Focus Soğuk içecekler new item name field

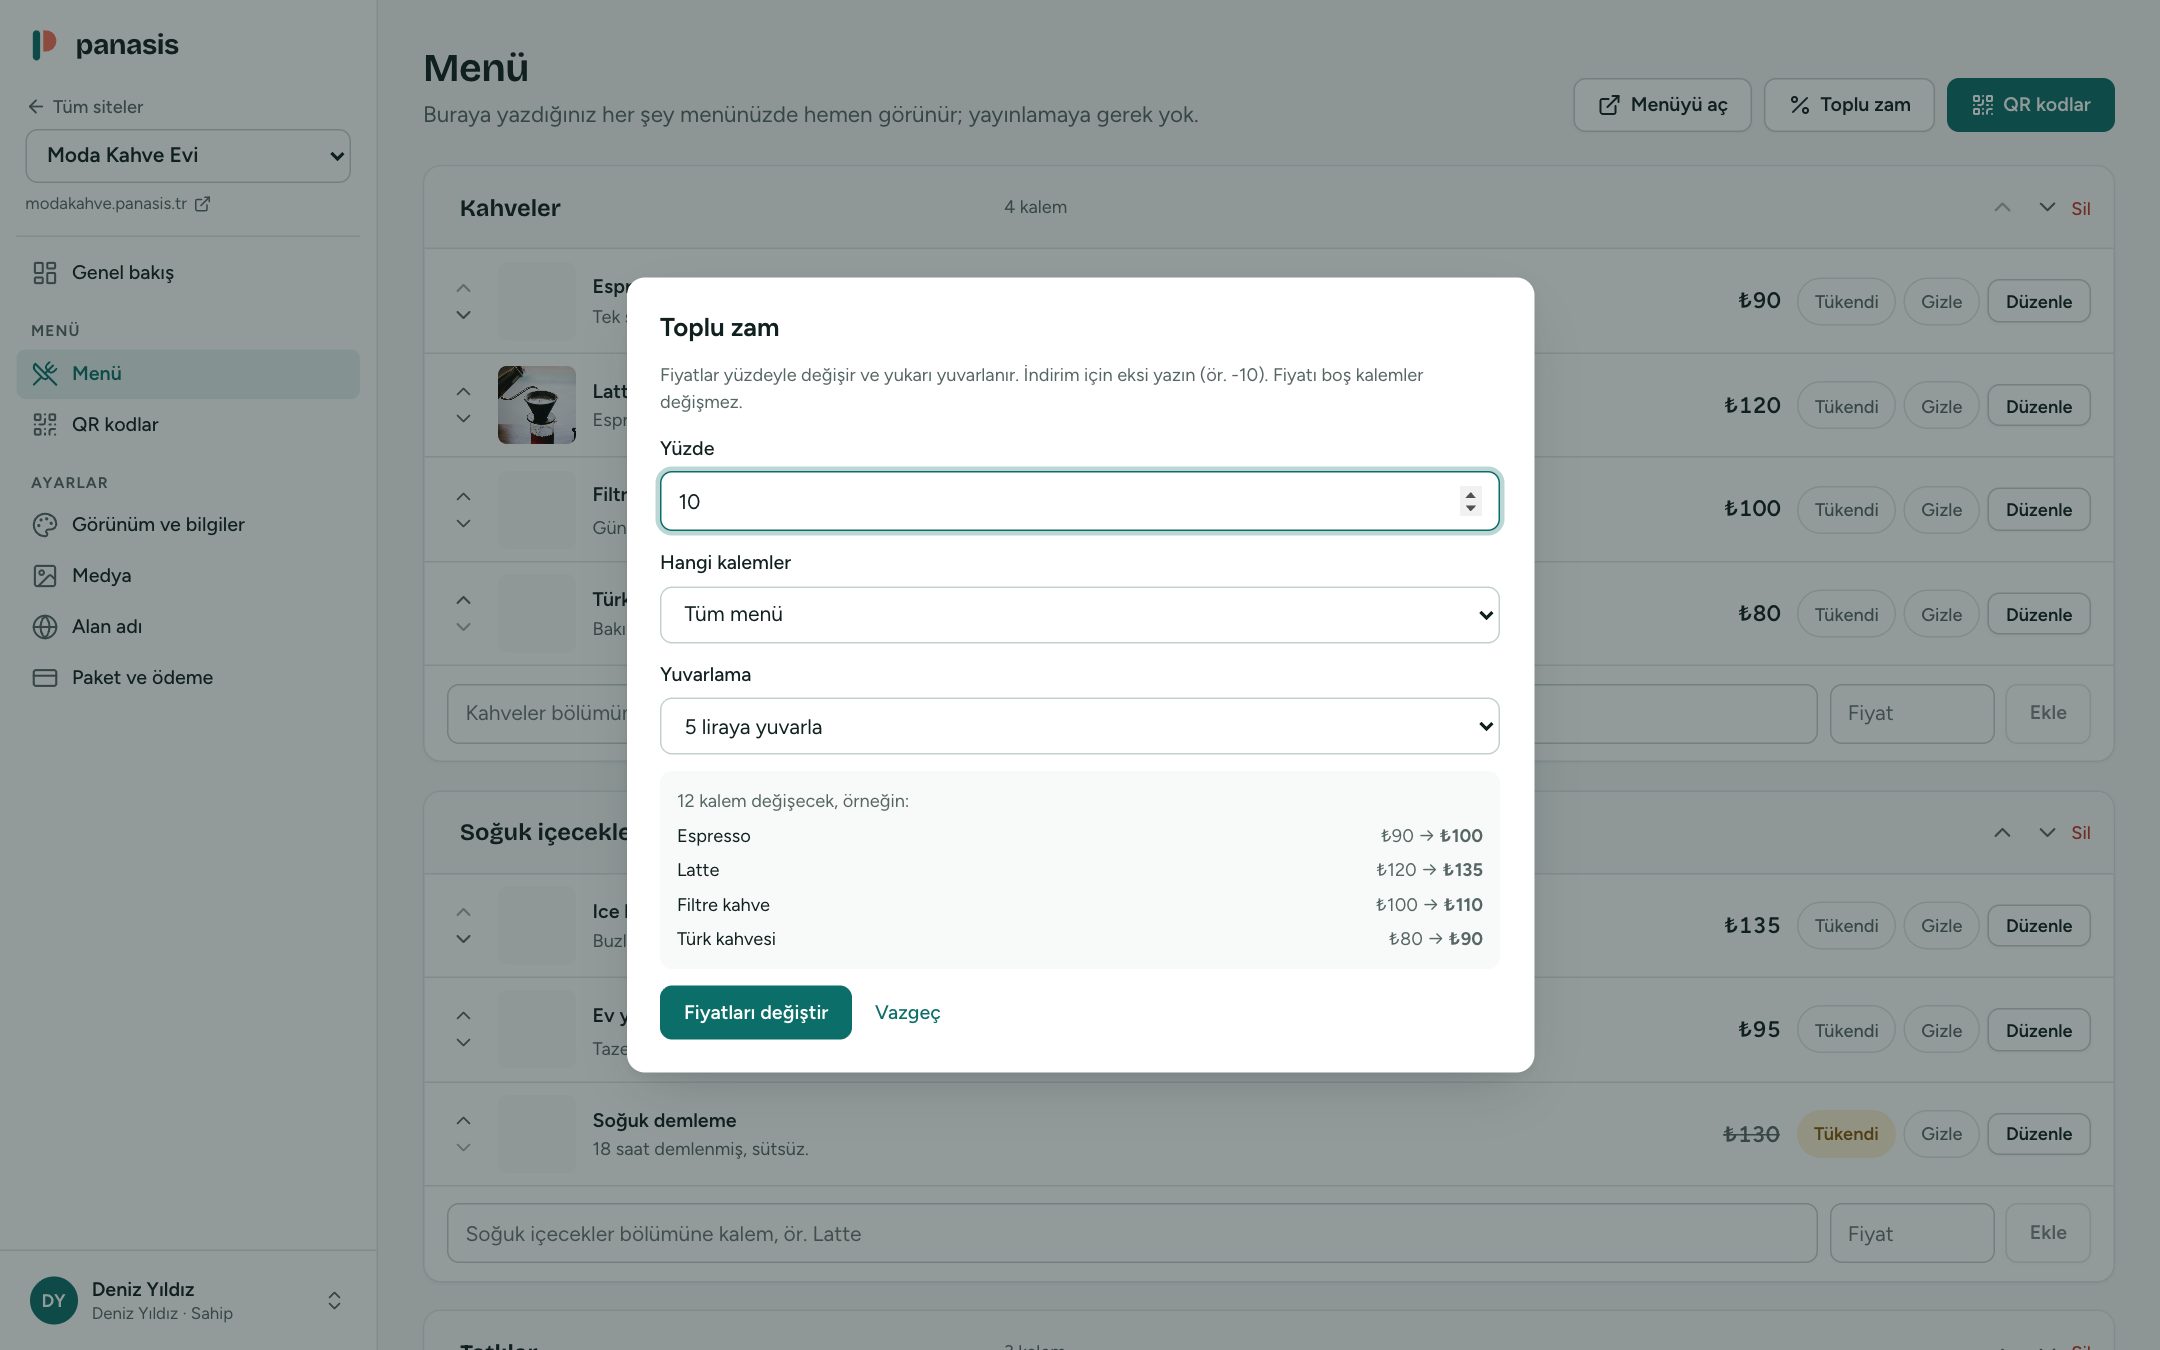tap(1132, 1233)
